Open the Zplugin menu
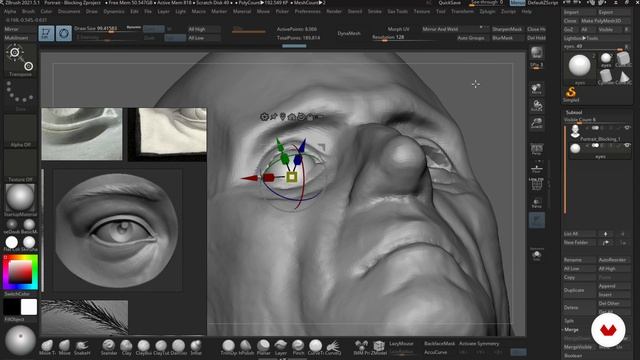 point(487,12)
